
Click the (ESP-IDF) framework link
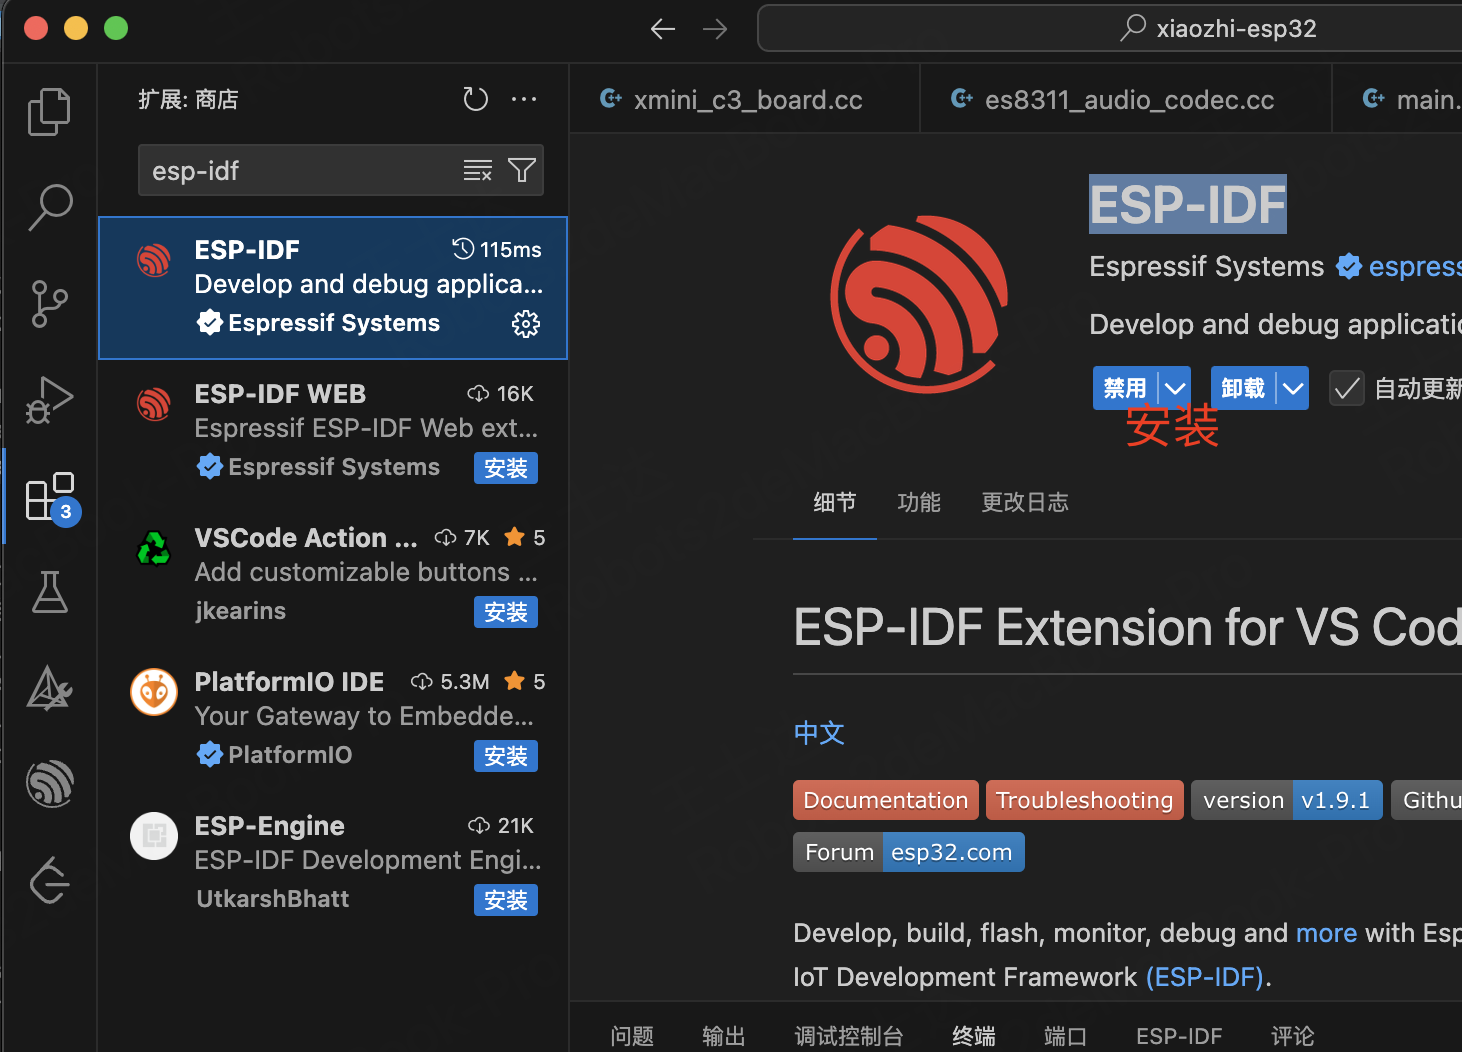1205,977
